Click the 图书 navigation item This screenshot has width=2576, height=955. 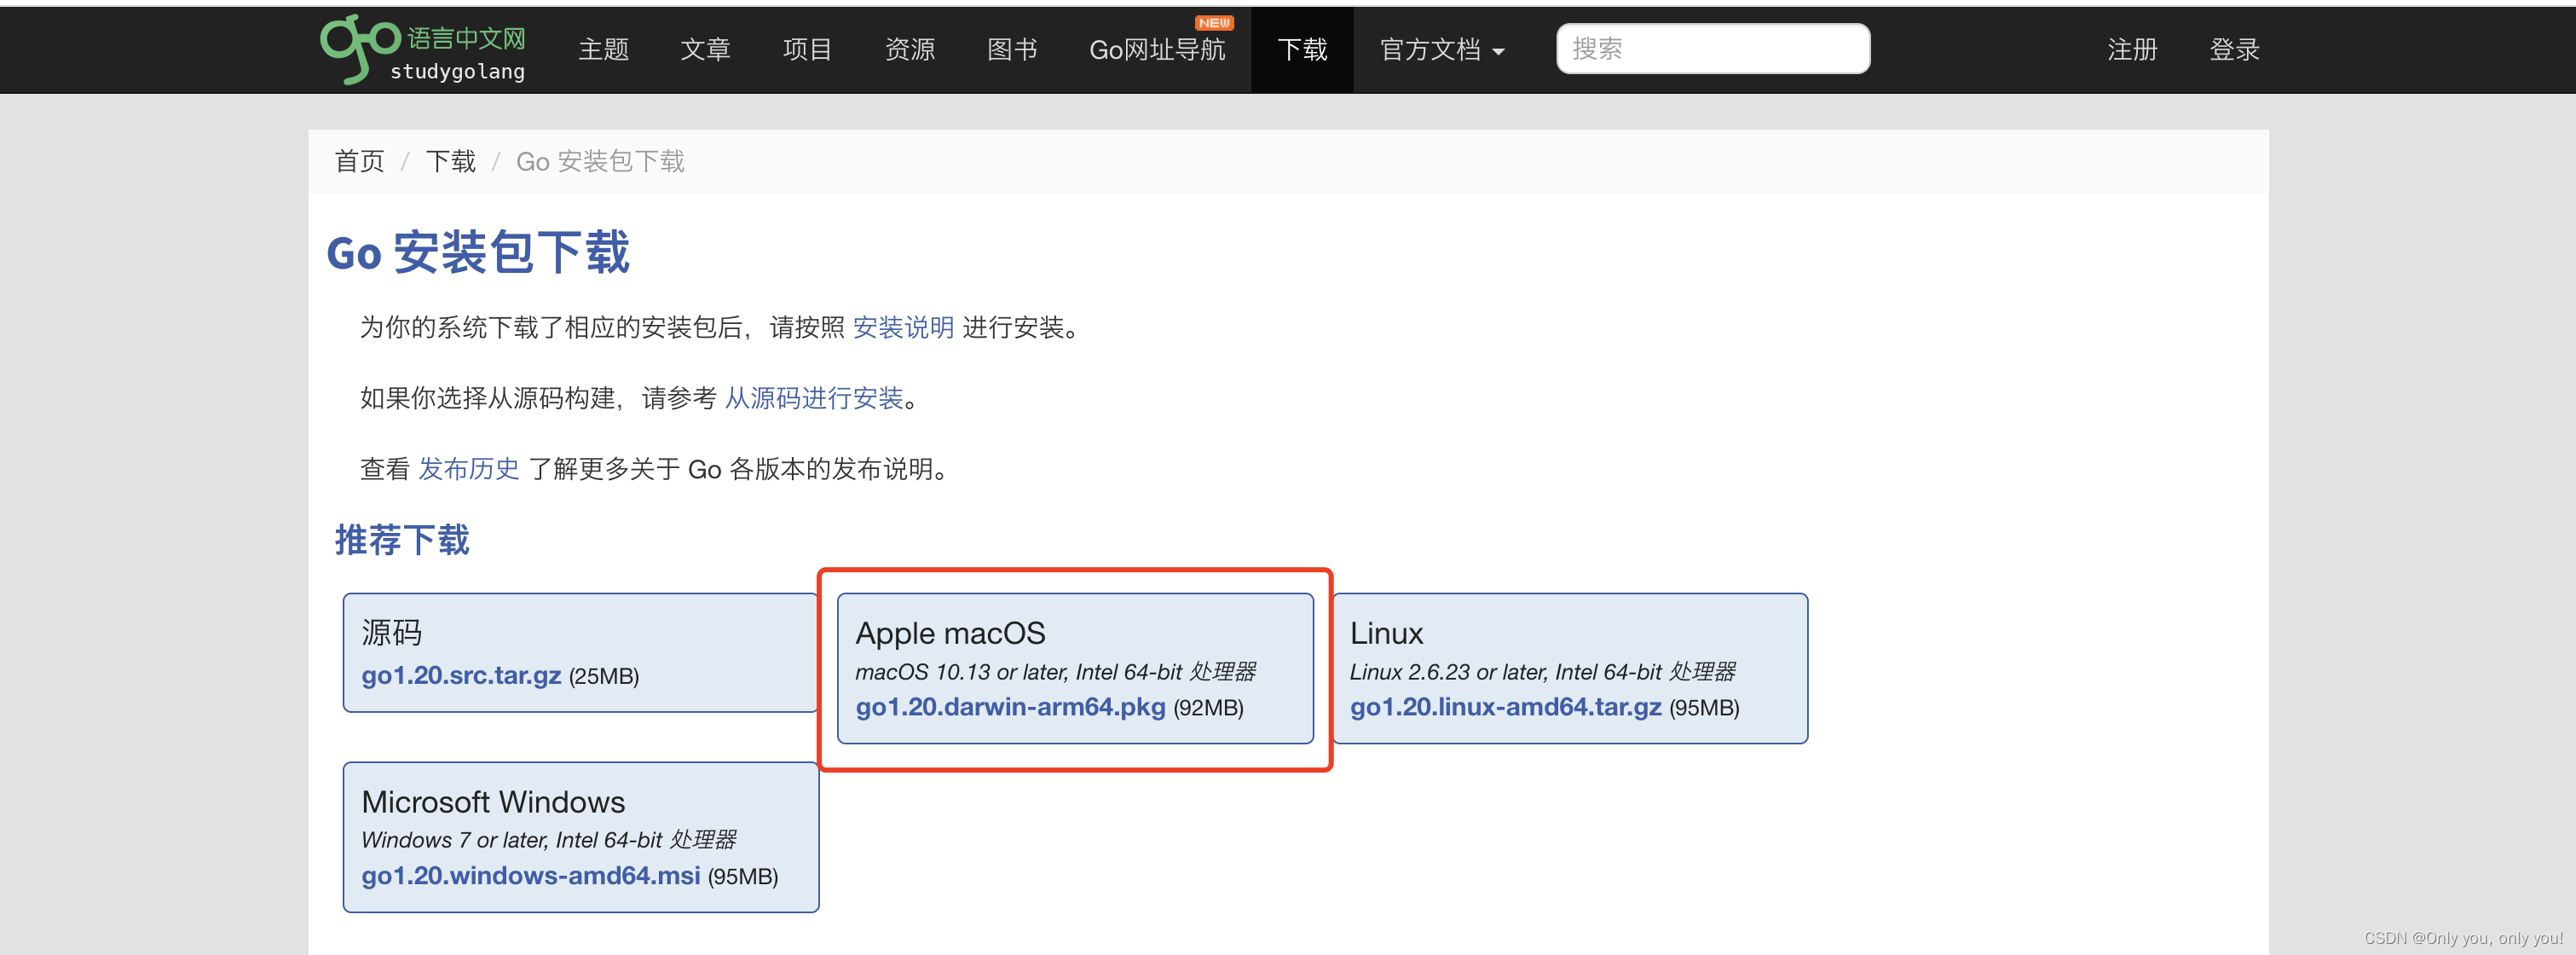coord(1015,48)
